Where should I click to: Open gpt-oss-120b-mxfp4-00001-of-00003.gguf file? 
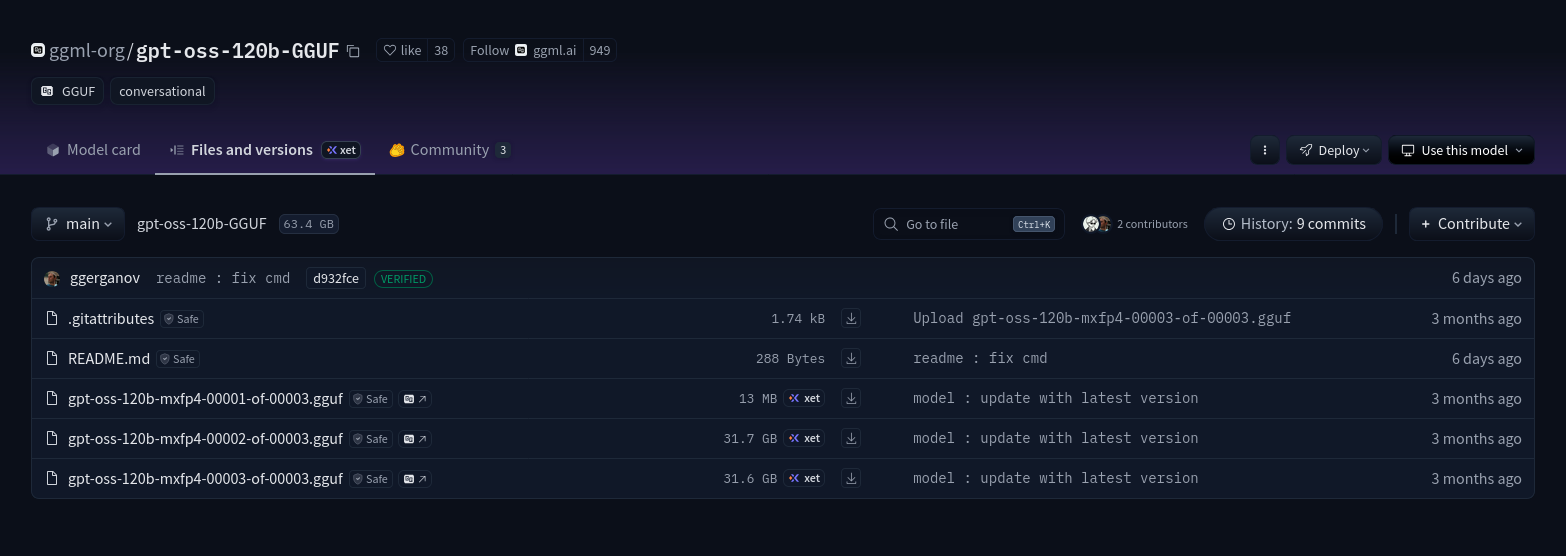[x=205, y=398]
